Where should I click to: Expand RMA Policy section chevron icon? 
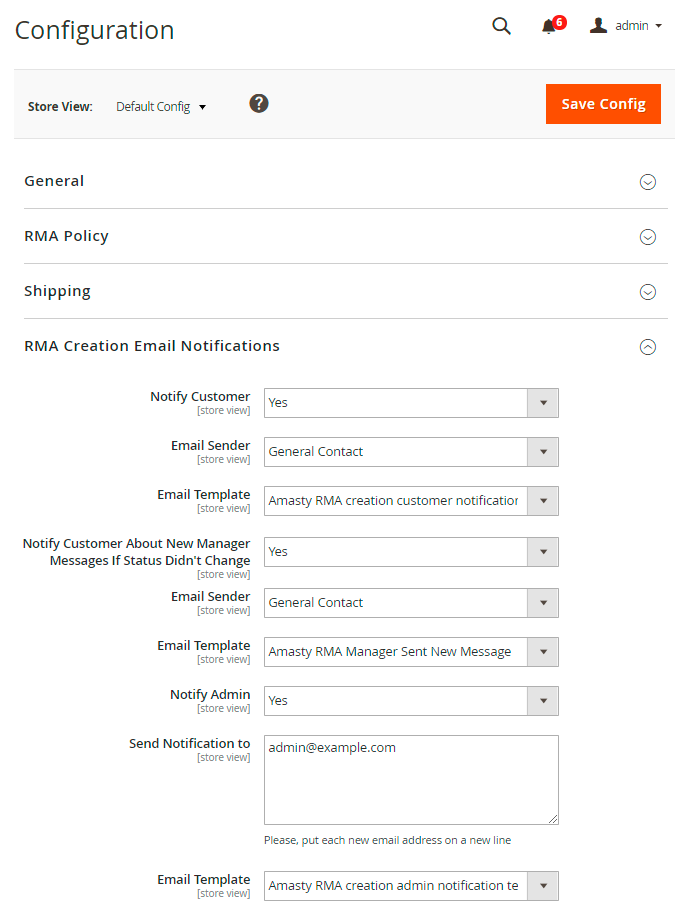pyautogui.click(x=648, y=237)
